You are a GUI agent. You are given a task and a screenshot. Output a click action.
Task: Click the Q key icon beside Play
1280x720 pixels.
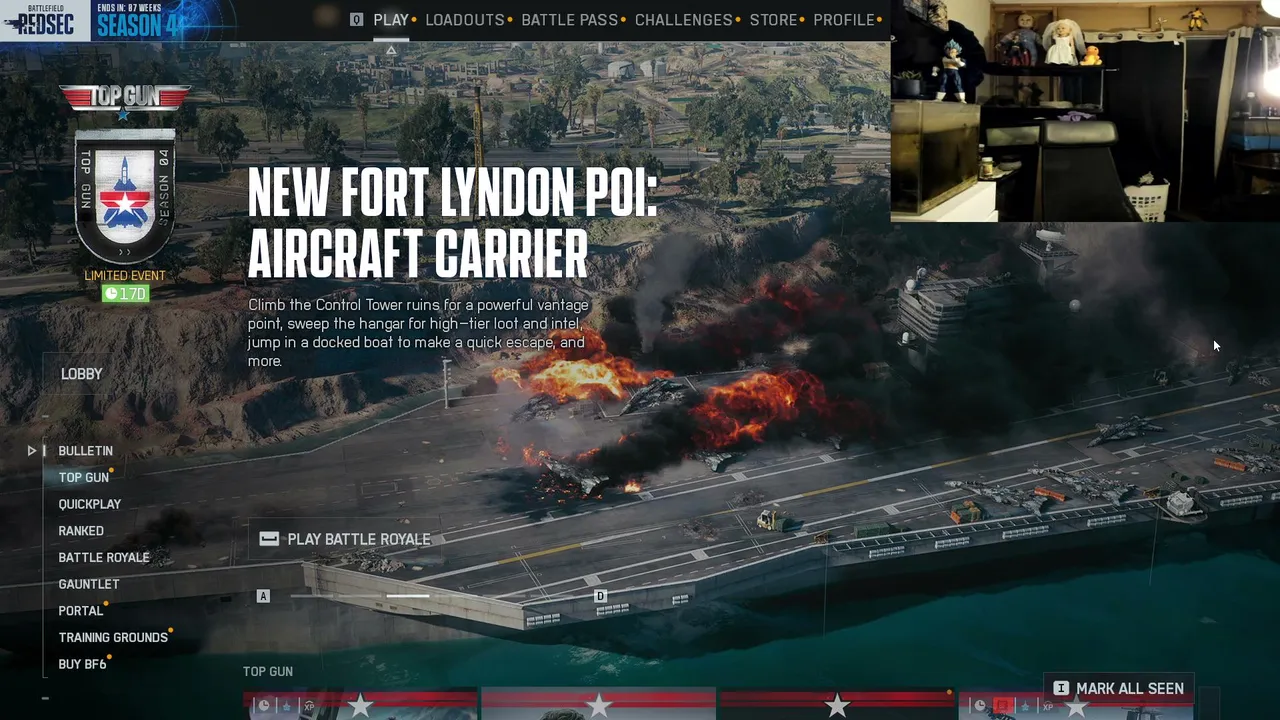(x=357, y=20)
